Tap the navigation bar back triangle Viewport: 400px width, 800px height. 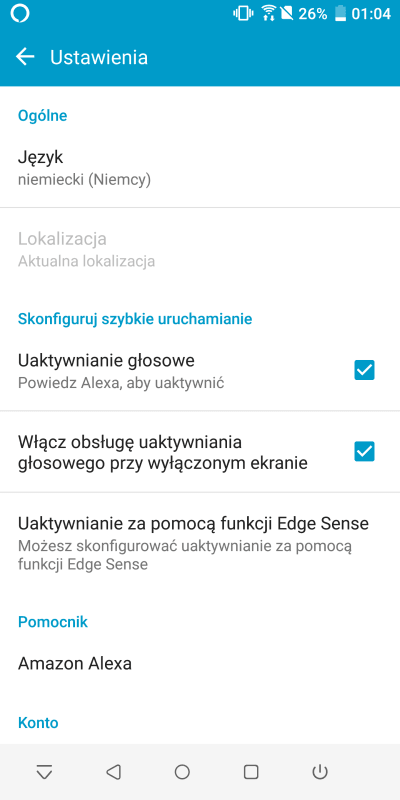113,772
